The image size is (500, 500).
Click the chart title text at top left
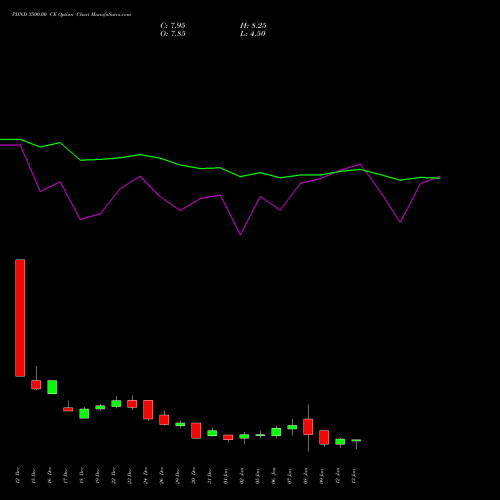tap(71, 14)
